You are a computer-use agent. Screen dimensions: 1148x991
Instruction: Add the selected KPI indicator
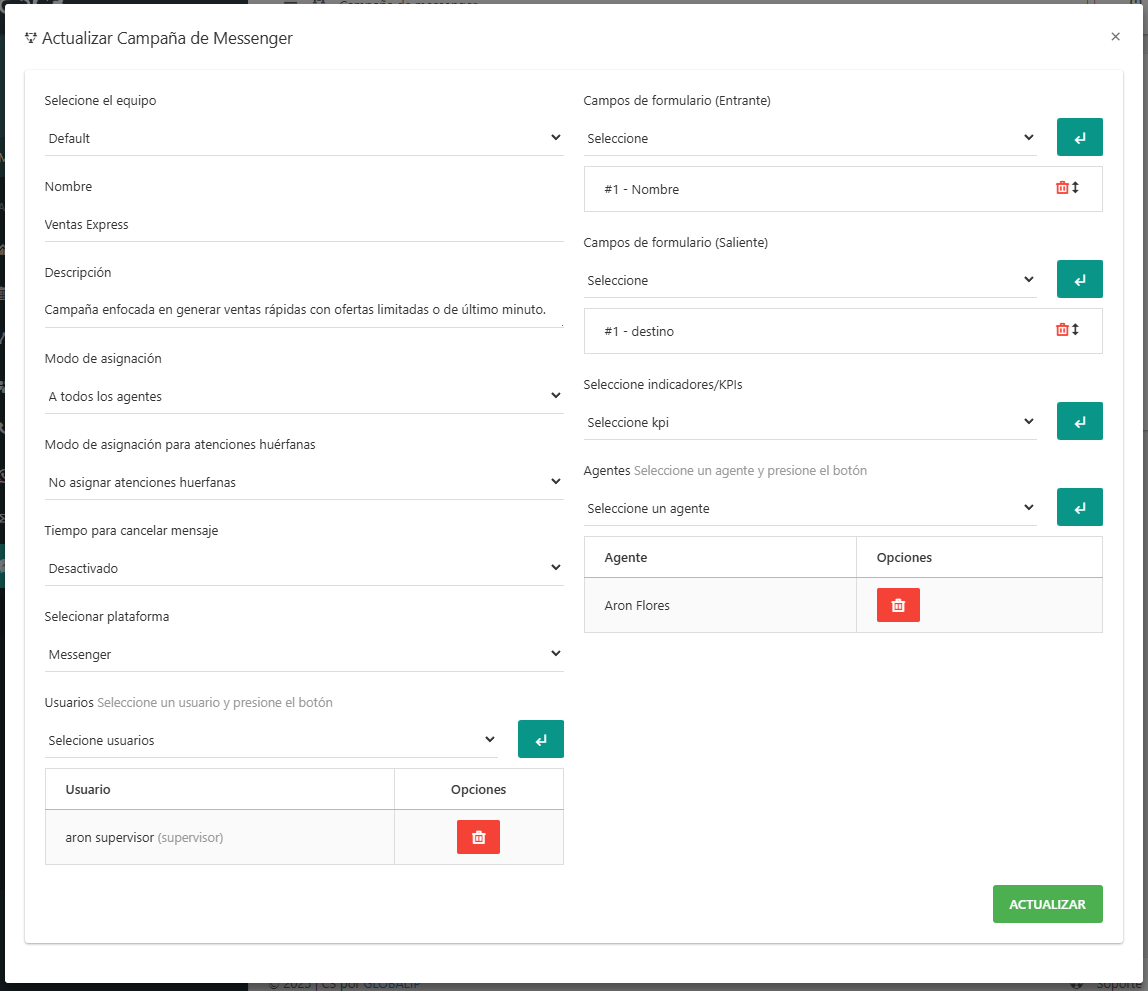point(1079,422)
